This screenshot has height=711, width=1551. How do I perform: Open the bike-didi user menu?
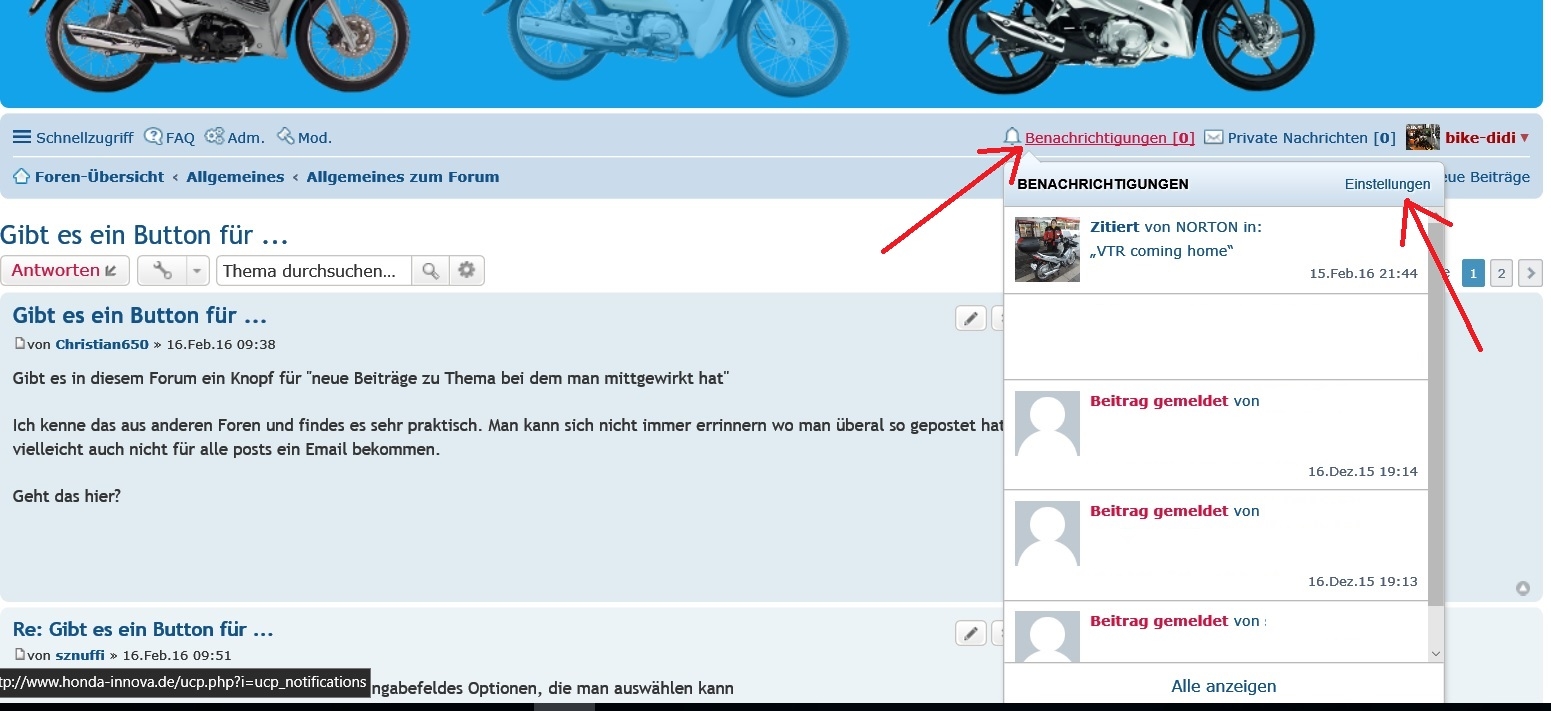(x=1467, y=137)
